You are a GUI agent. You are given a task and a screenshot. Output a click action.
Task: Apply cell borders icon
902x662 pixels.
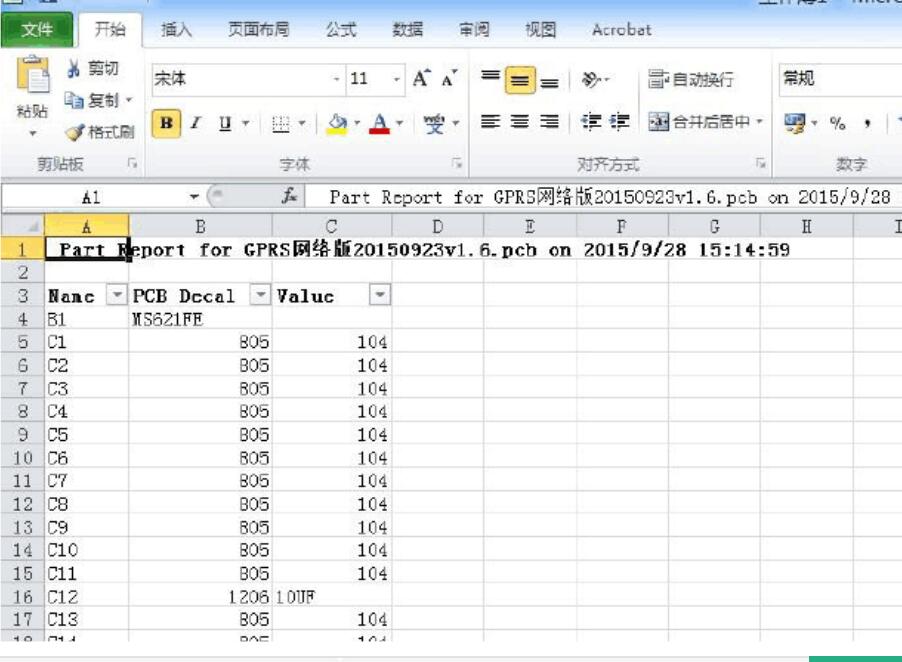pyautogui.click(x=281, y=123)
